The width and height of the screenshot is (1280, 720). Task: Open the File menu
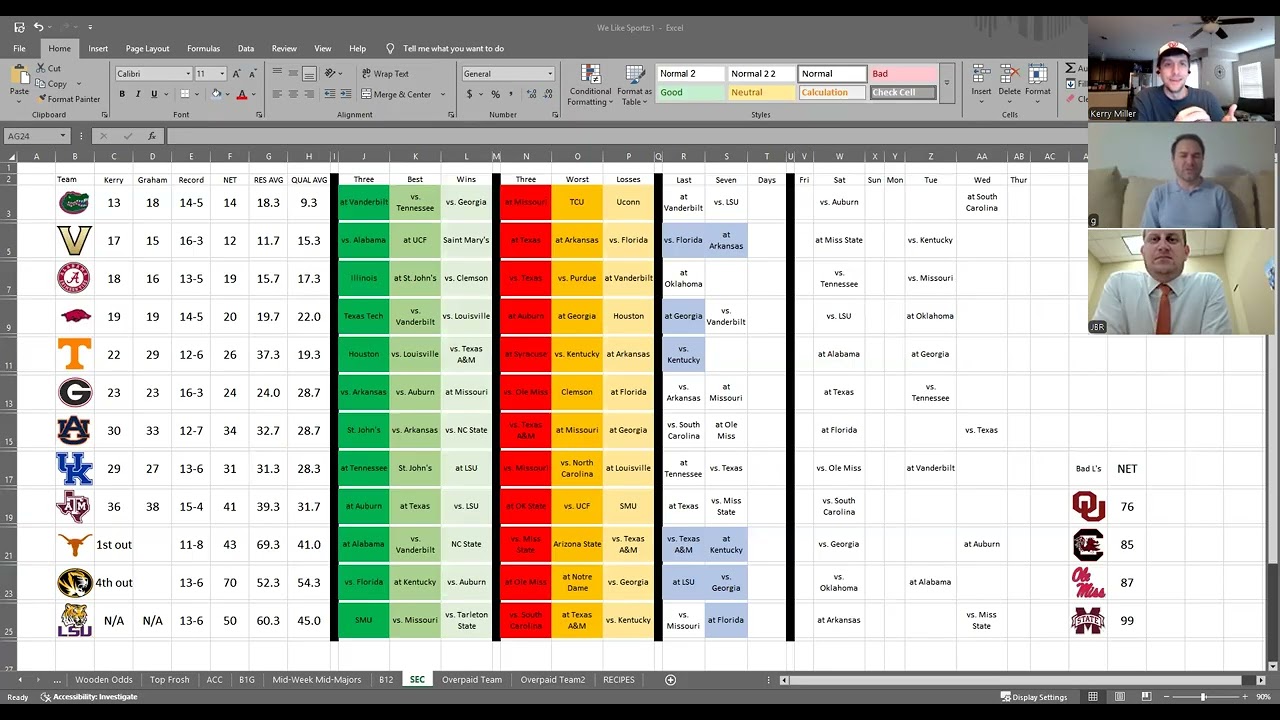click(x=19, y=48)
